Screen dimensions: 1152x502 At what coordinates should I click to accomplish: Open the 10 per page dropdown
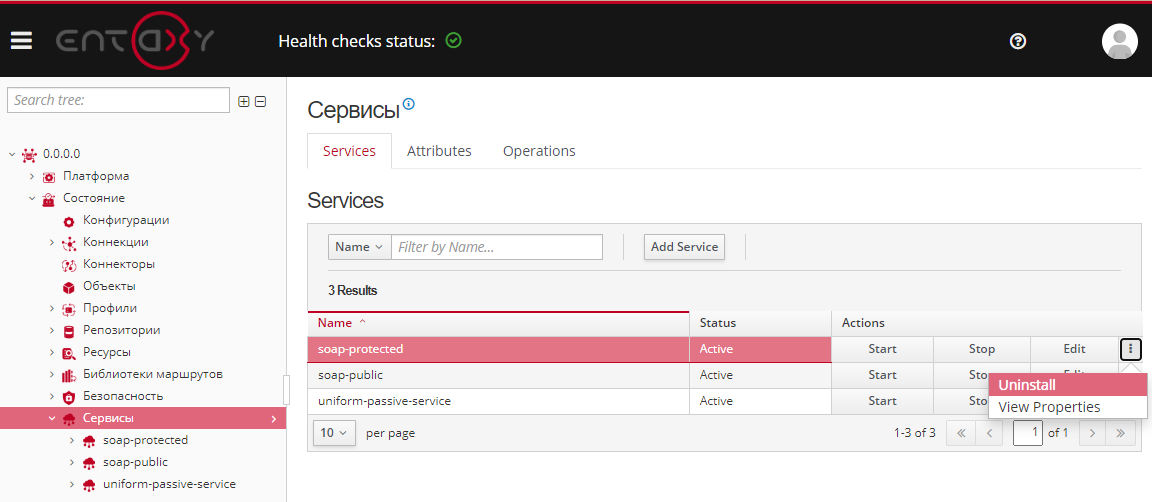334,433
